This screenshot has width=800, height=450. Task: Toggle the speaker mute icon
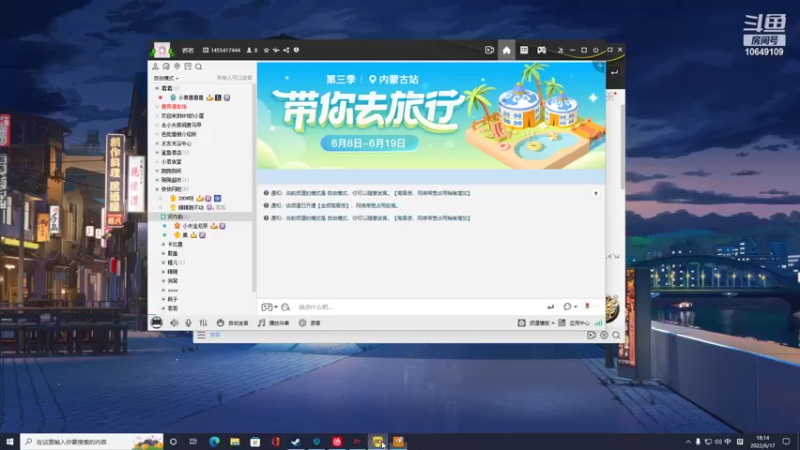point(174,323)
